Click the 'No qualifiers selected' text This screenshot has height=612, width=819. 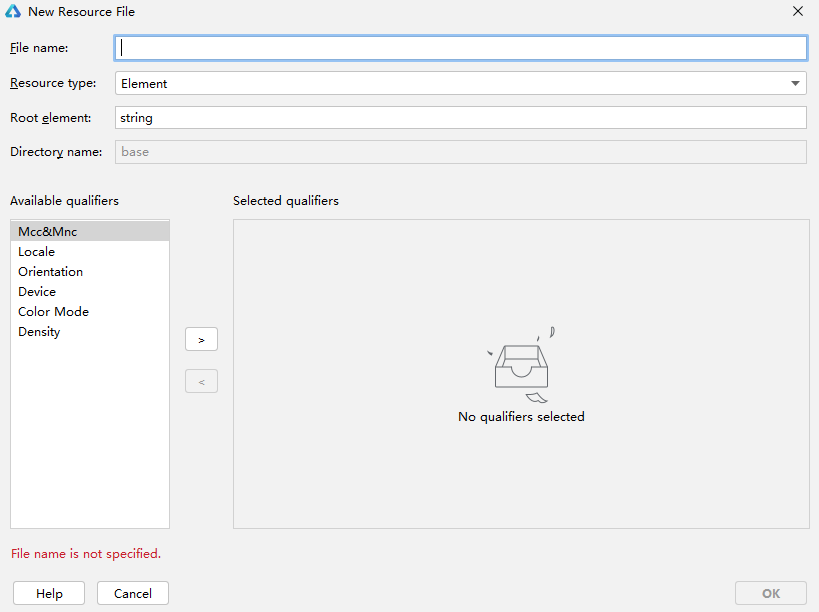point(521,417)
